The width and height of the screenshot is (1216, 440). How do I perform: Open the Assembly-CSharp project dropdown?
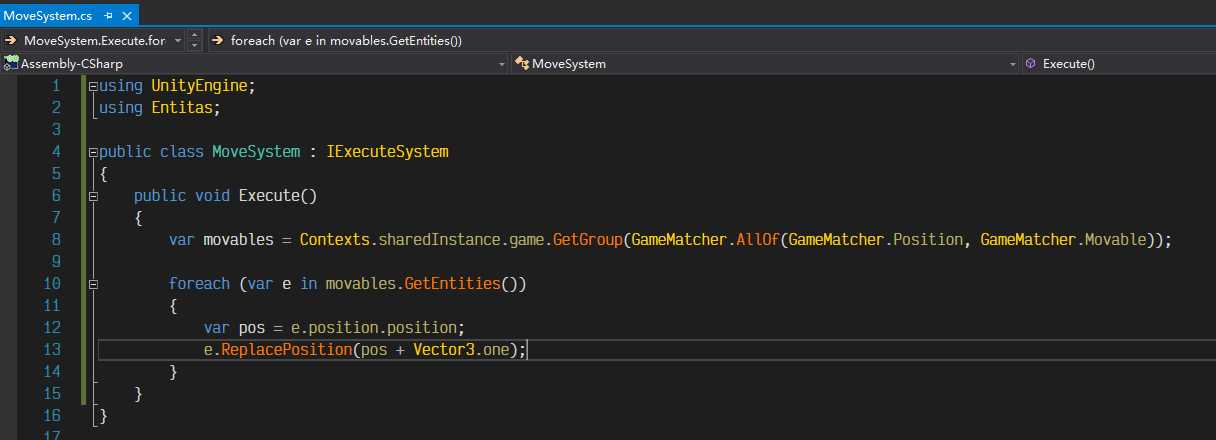click(x=254, y=63)
